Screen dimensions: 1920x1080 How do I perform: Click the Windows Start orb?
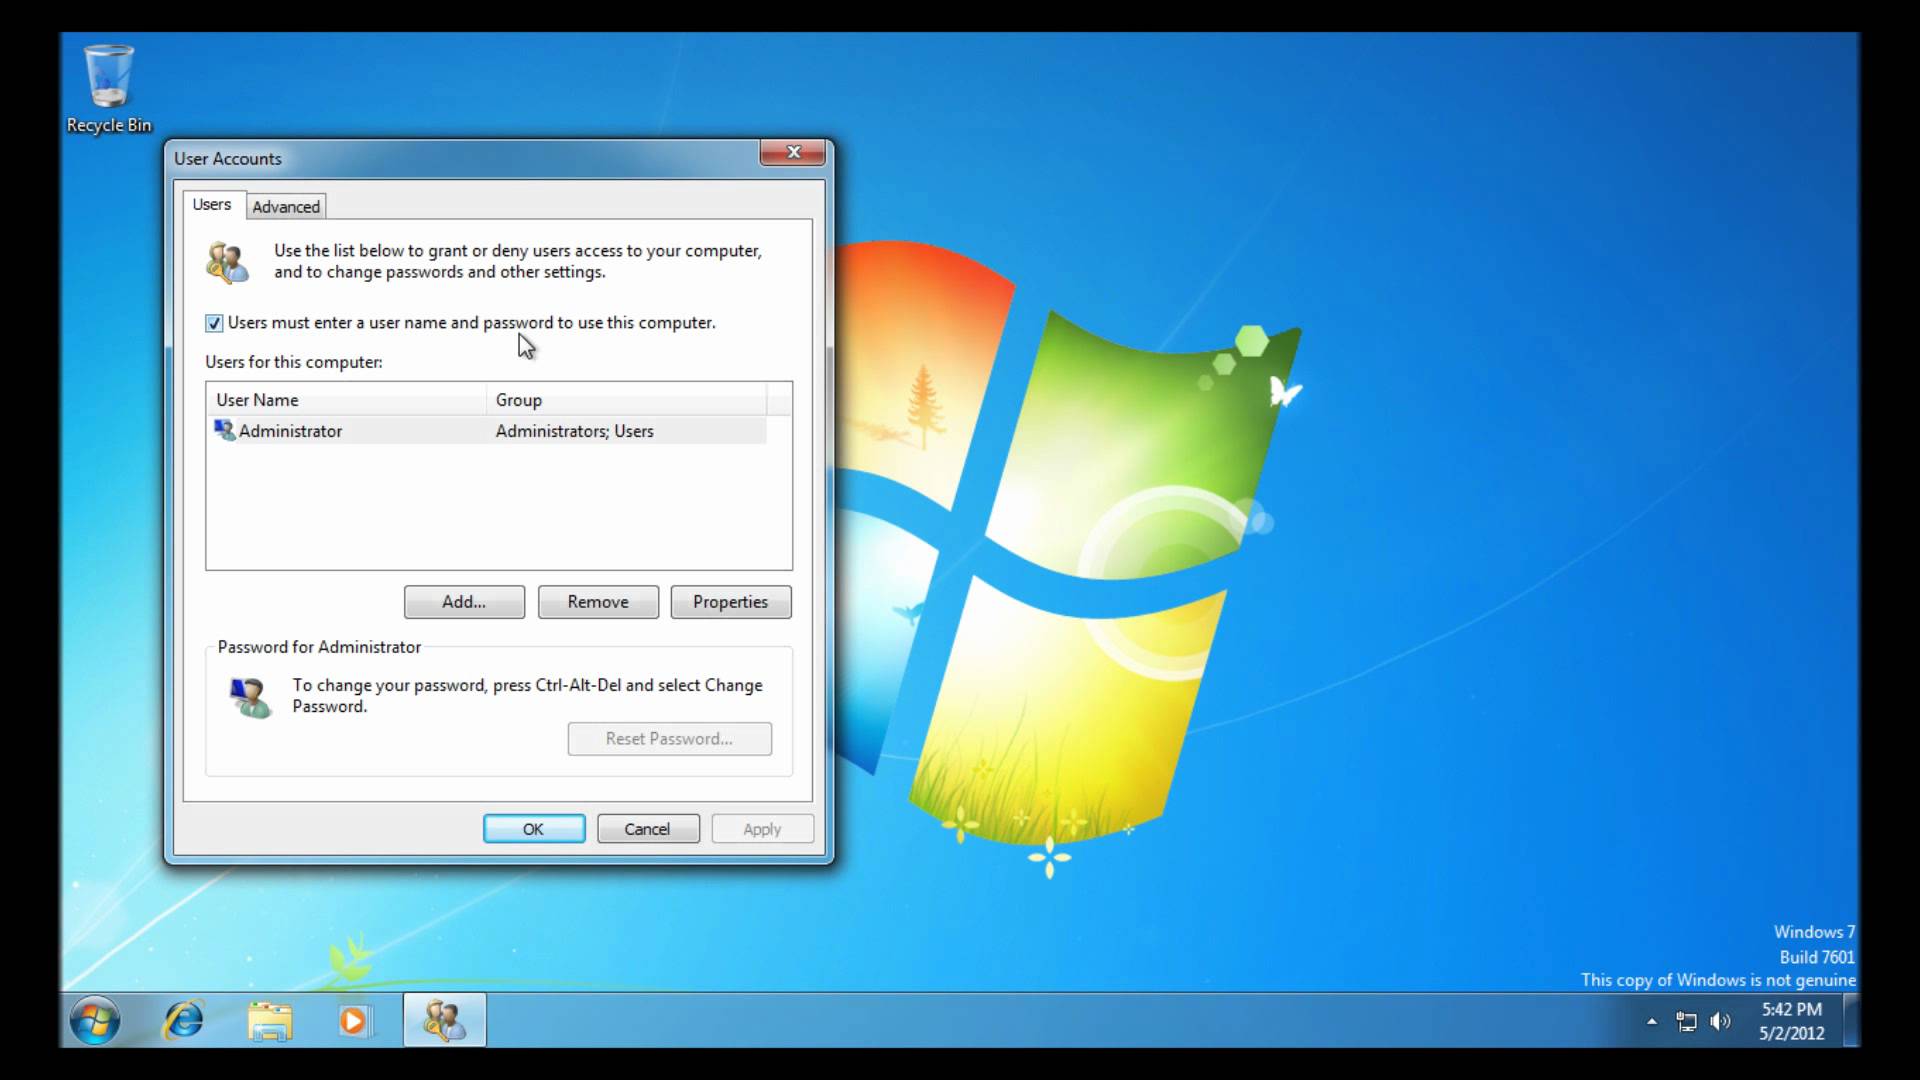point(95,1020)
